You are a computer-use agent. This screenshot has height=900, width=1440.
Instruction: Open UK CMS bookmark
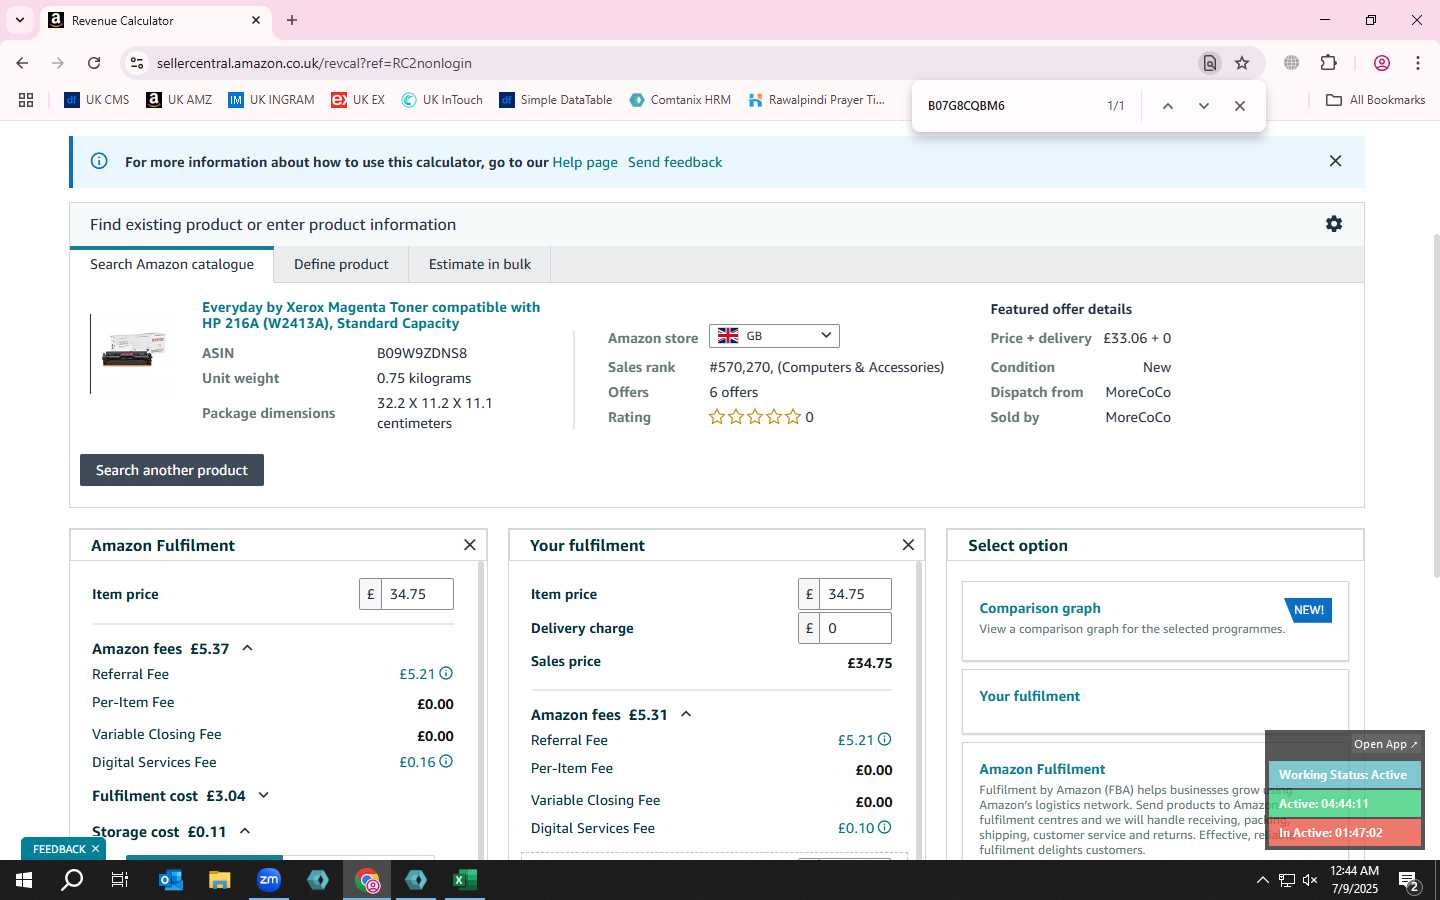click(x=97, y=100)
